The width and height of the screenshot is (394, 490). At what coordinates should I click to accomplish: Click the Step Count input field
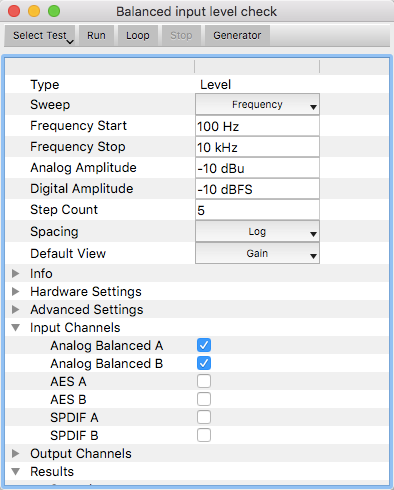click(x=257, y=210)
